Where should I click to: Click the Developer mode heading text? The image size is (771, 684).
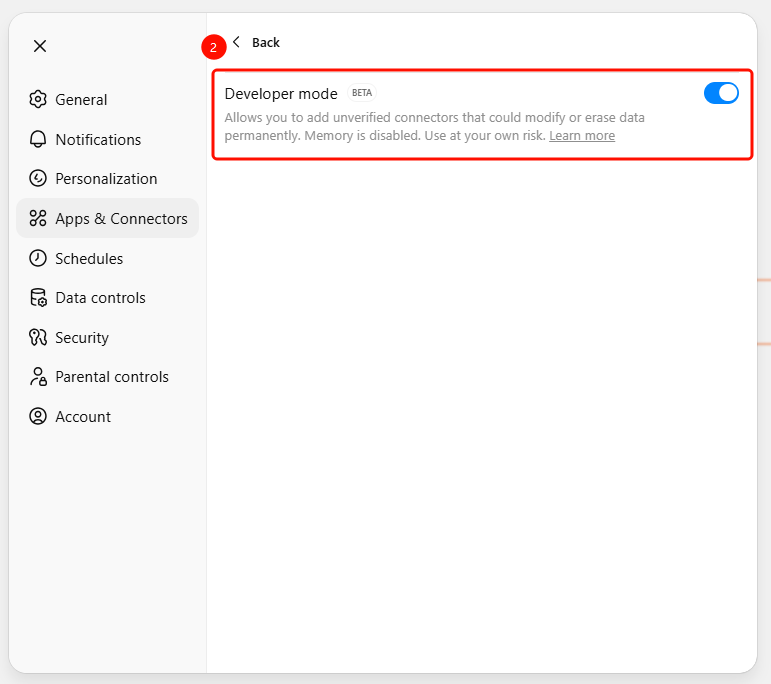pyautogui.click(x=281, y=94)
